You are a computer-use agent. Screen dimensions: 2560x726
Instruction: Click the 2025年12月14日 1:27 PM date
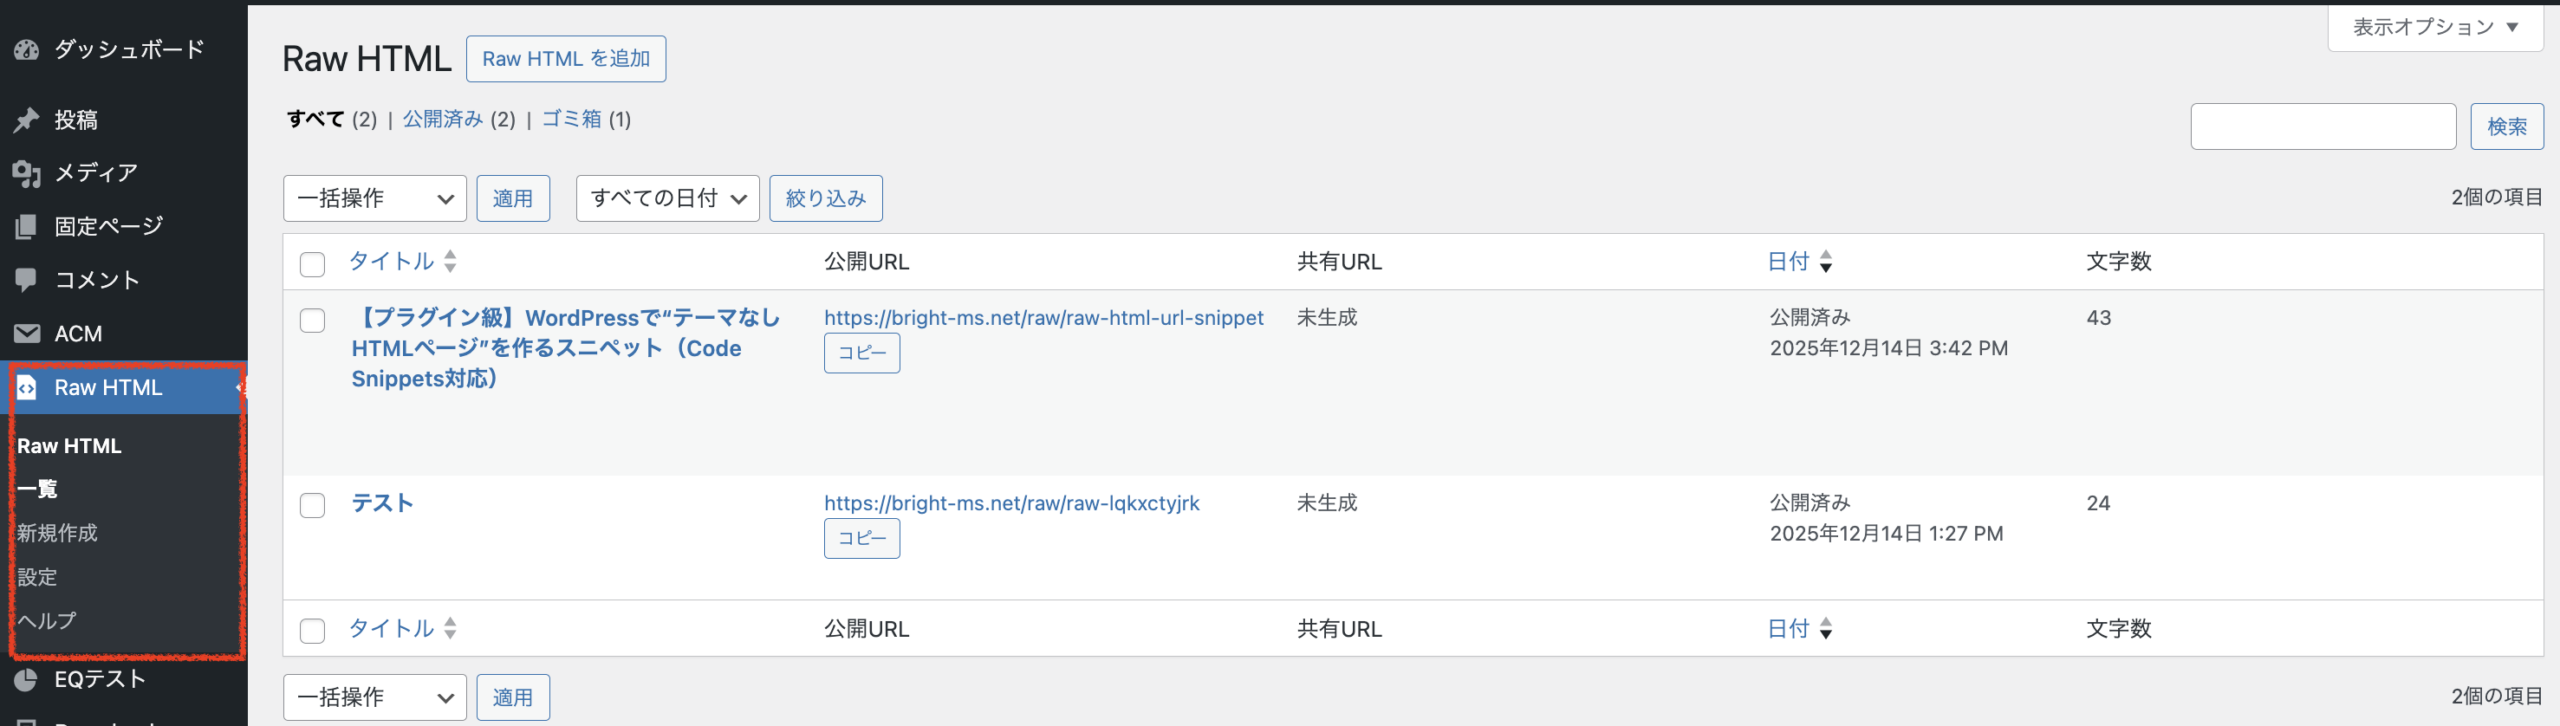click(1887, 533)
